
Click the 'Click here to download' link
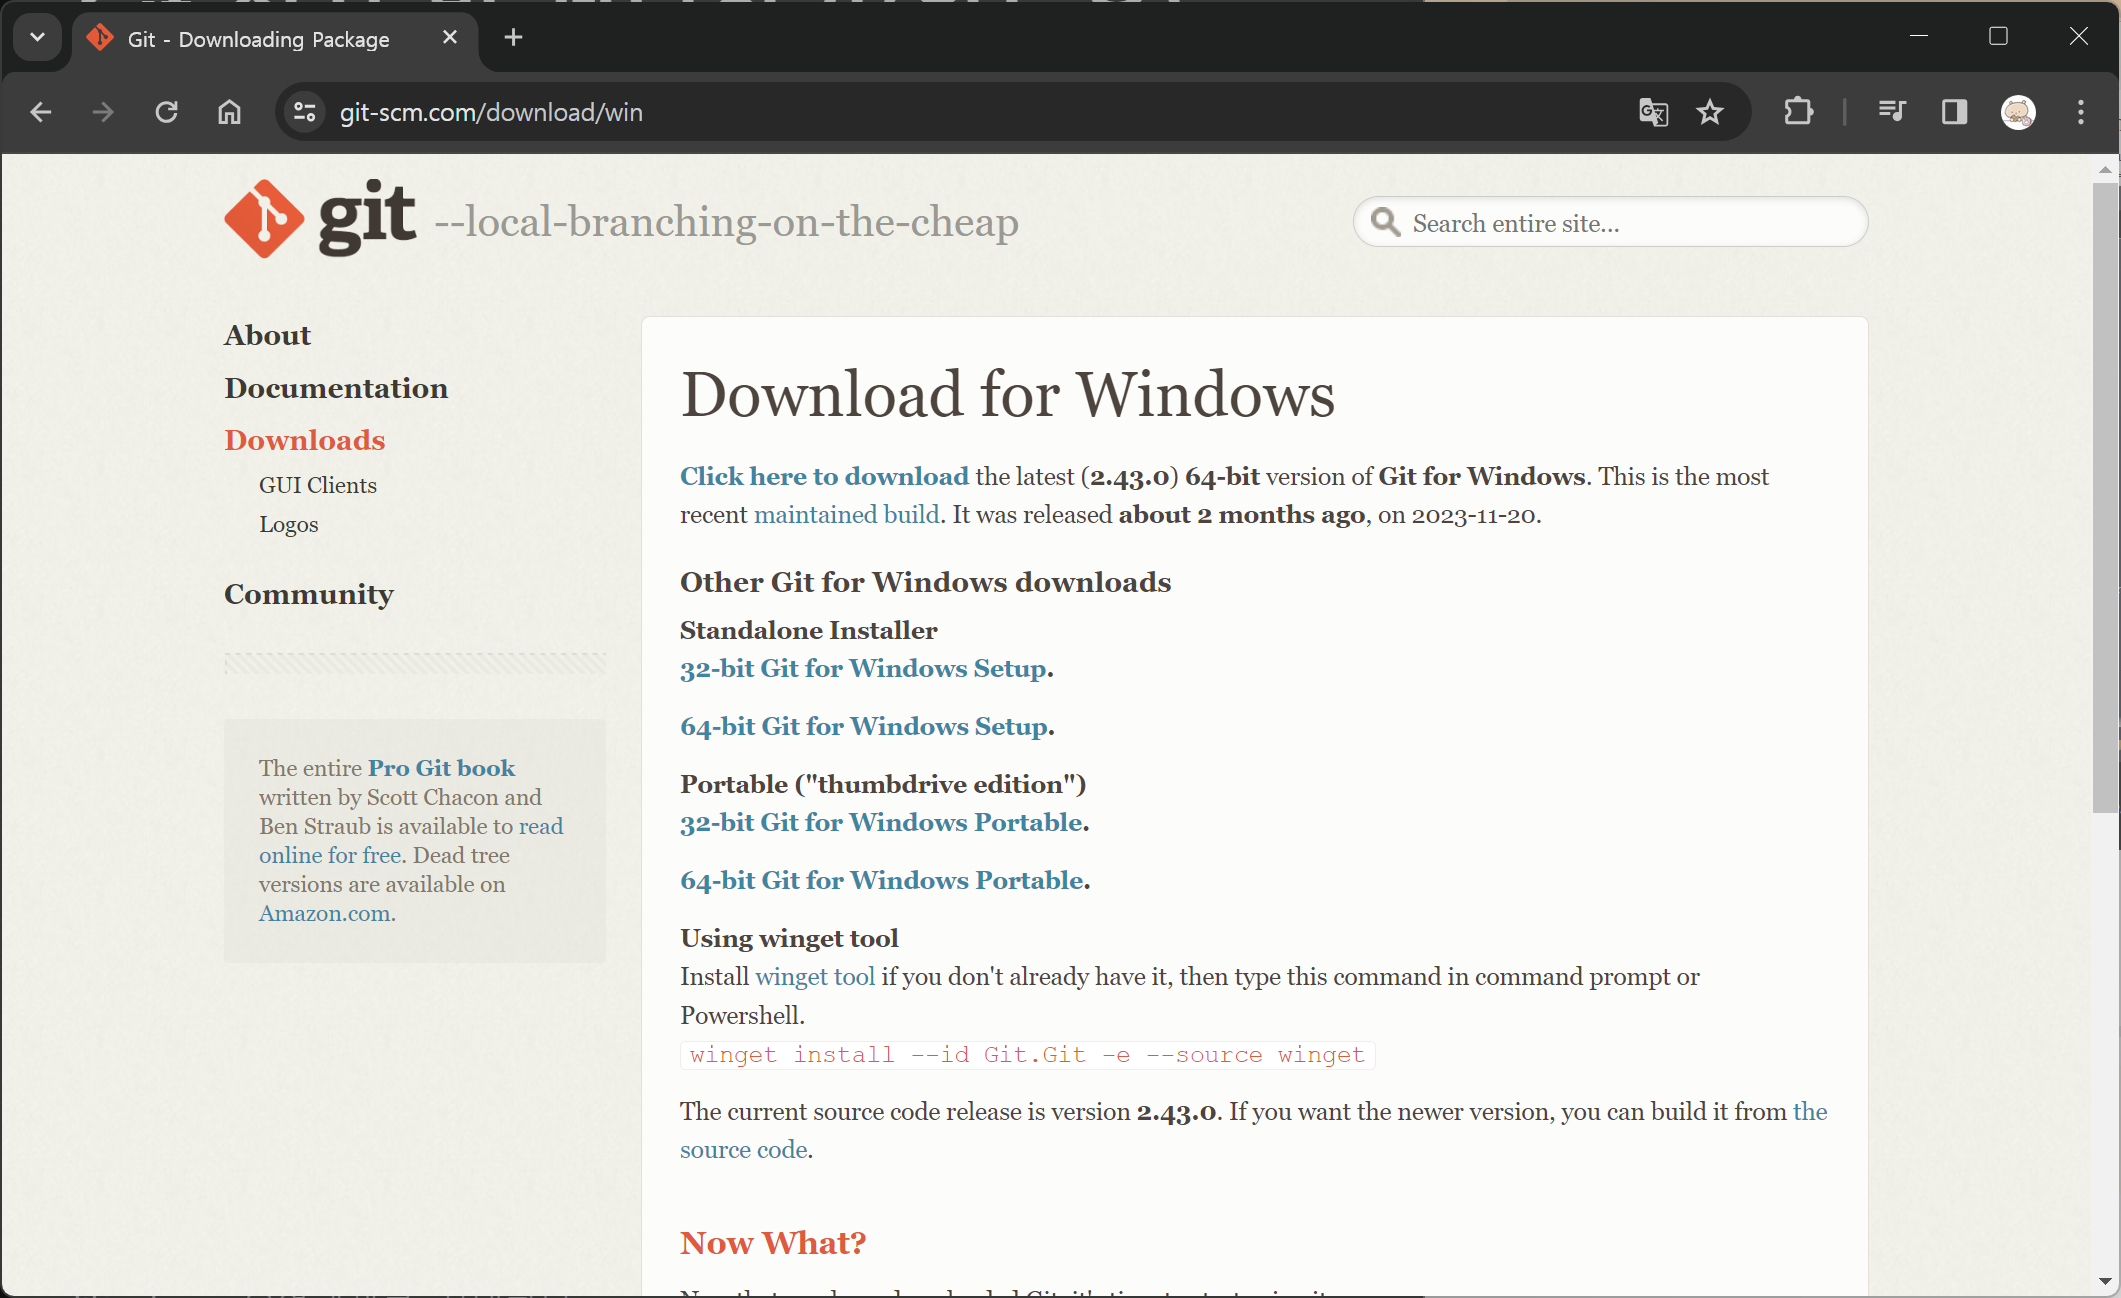[x=824, y=476]
